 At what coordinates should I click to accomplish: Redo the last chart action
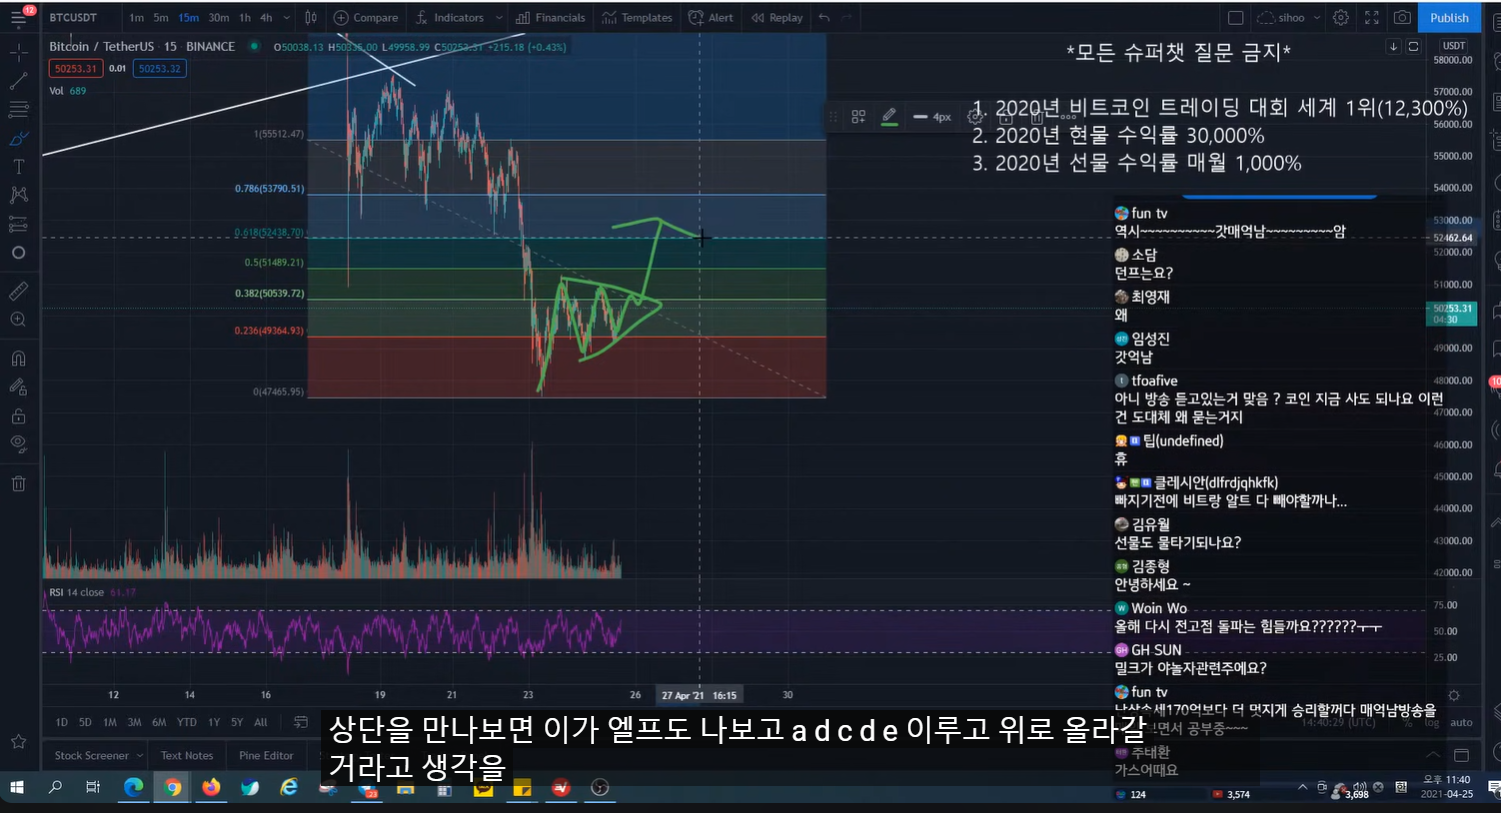coord(848,18)
